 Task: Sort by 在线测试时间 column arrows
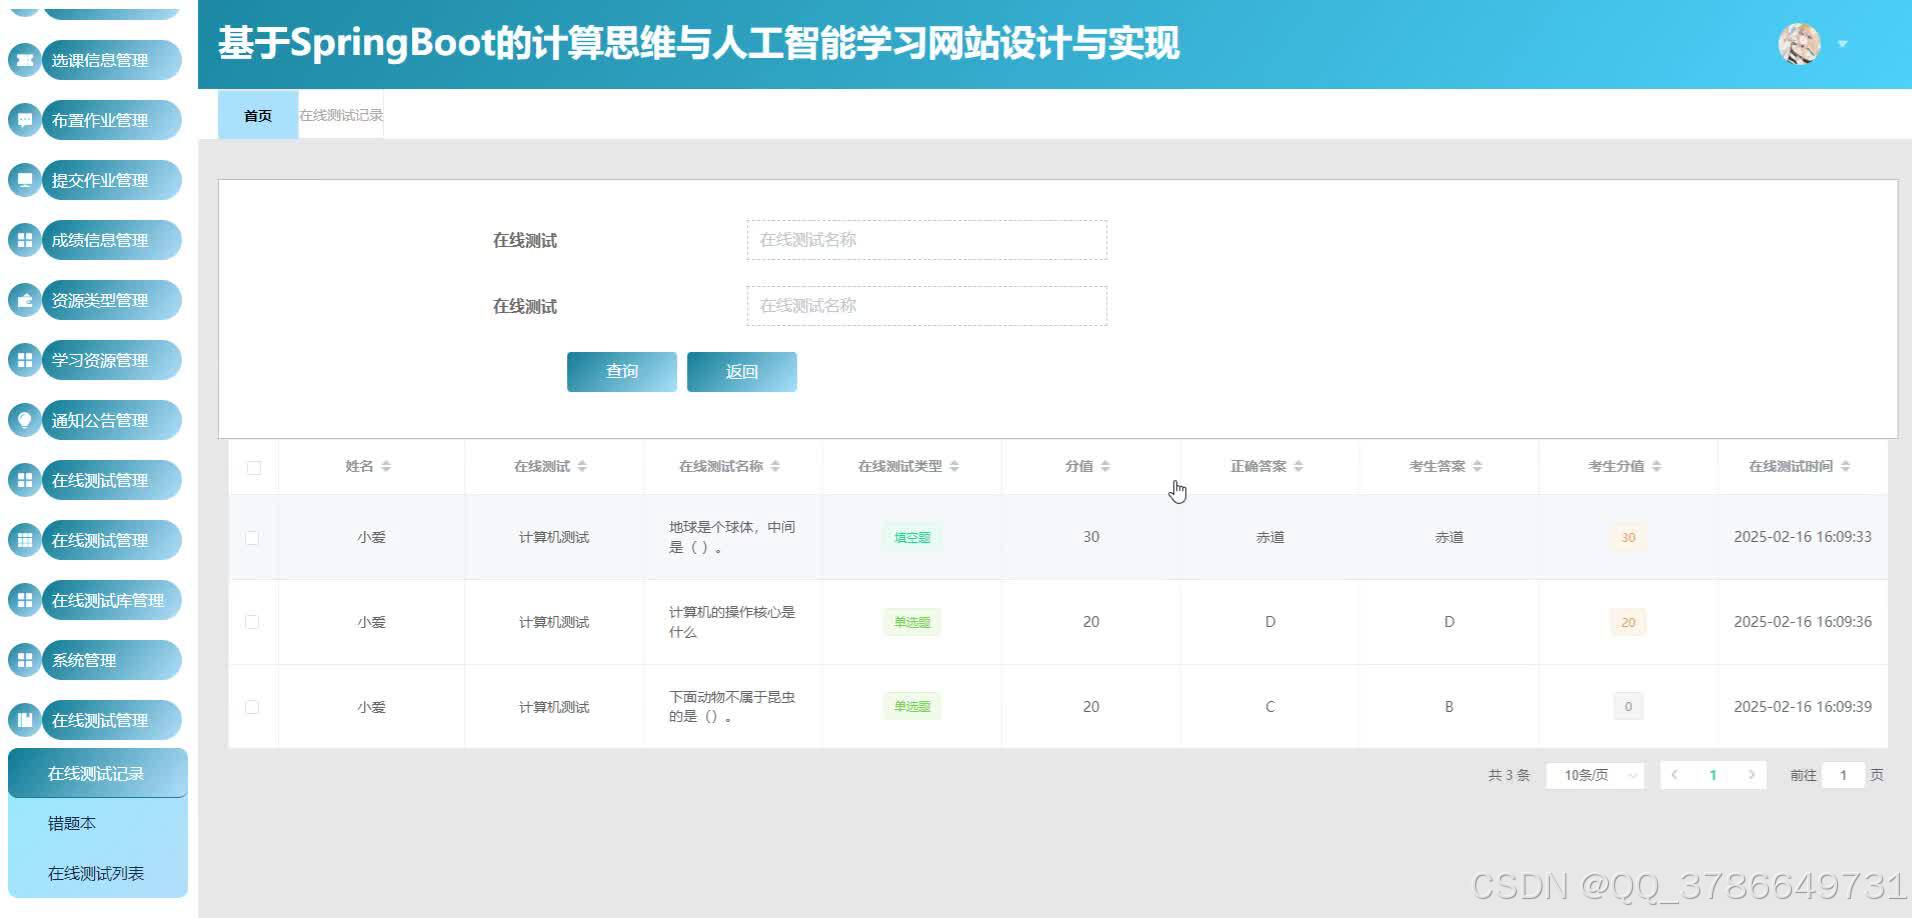click(x=1845, y=466)
